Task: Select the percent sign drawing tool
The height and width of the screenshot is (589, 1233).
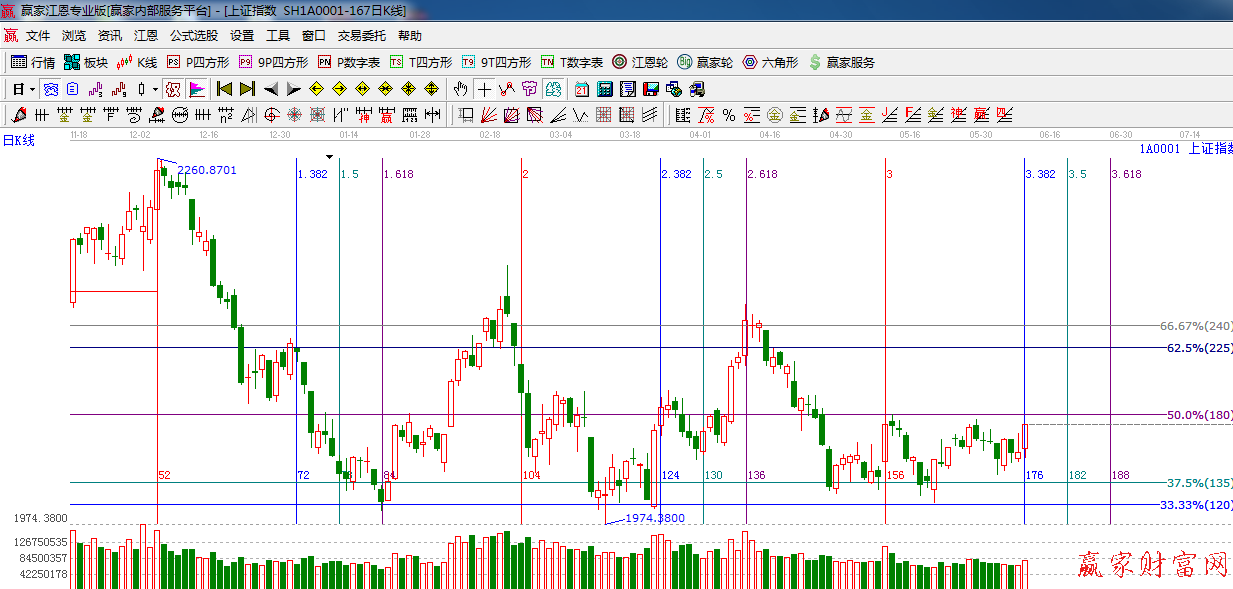Action: (729, 115)
